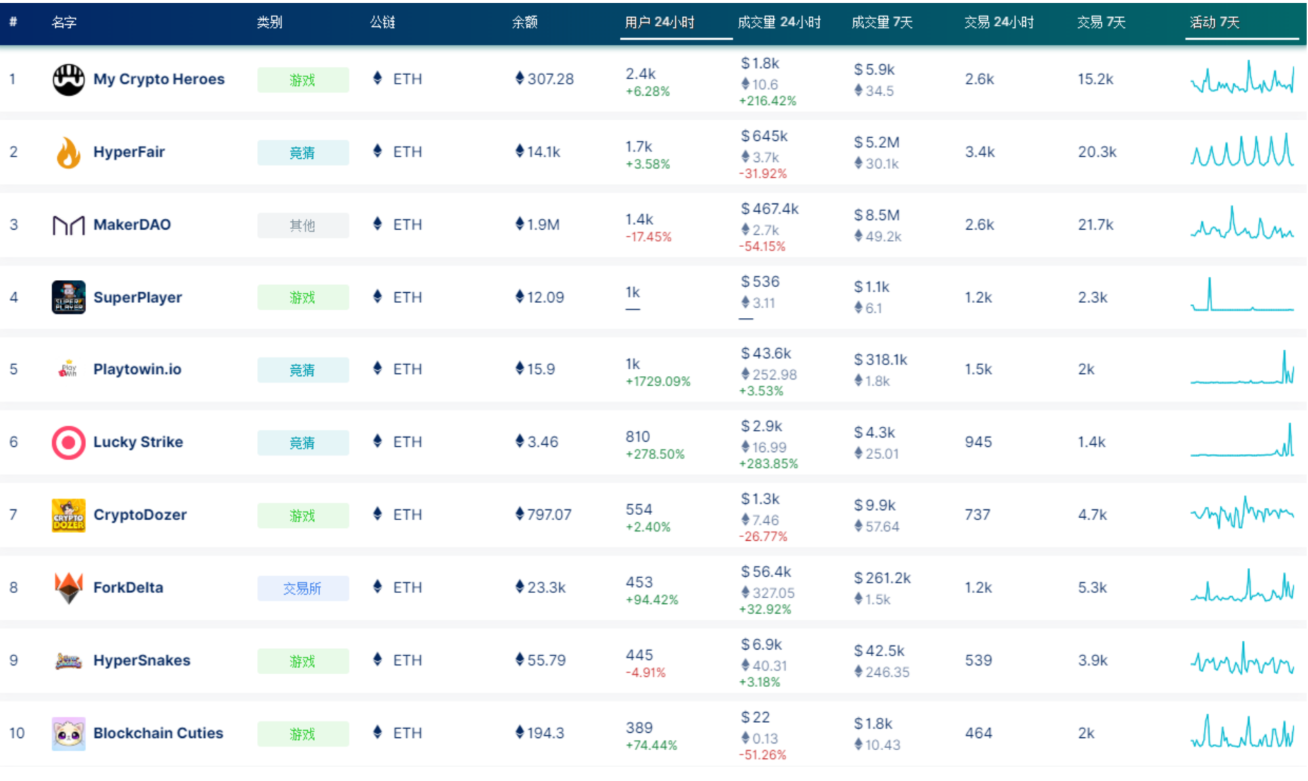The width and height of the screenshot is (1308, 781).
Task: Click the 竞猜 tag on Lucky Strike
Action: (303, 443)
